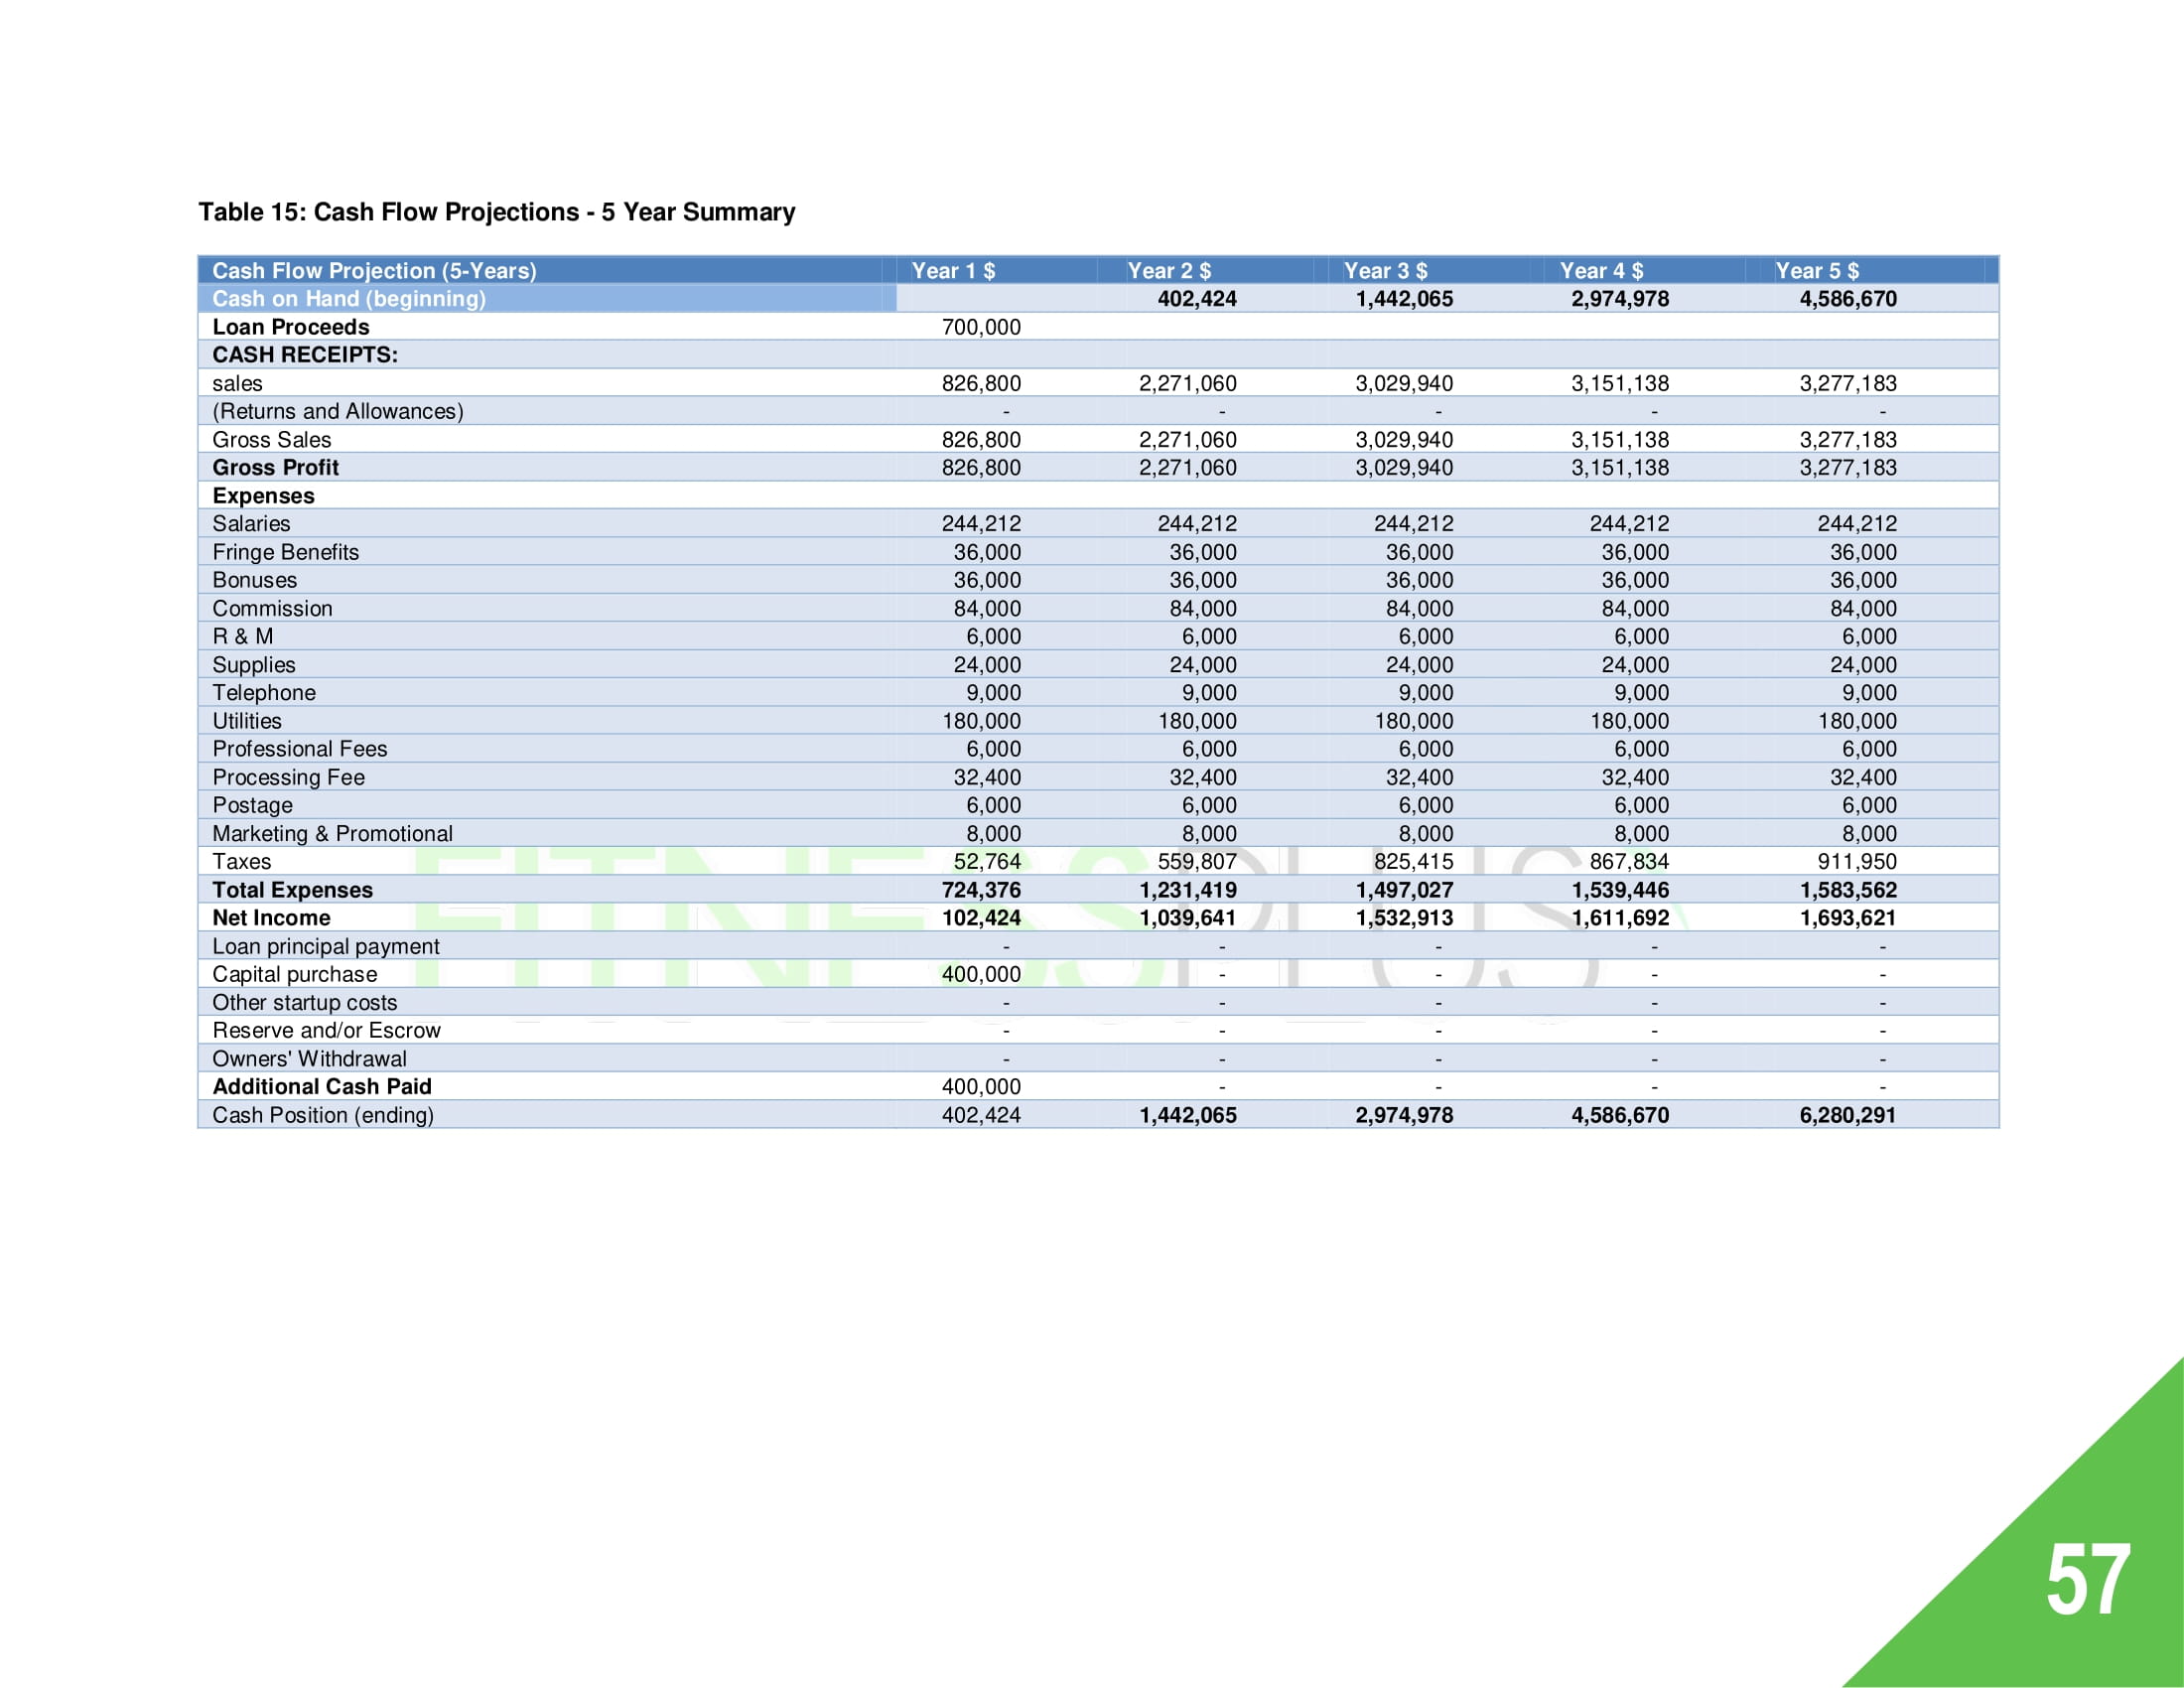Screen dimensions: 2184x1688
Task: Click Year 3 Net Income value 1,532,913
Action: click(x=1403, y=918)
